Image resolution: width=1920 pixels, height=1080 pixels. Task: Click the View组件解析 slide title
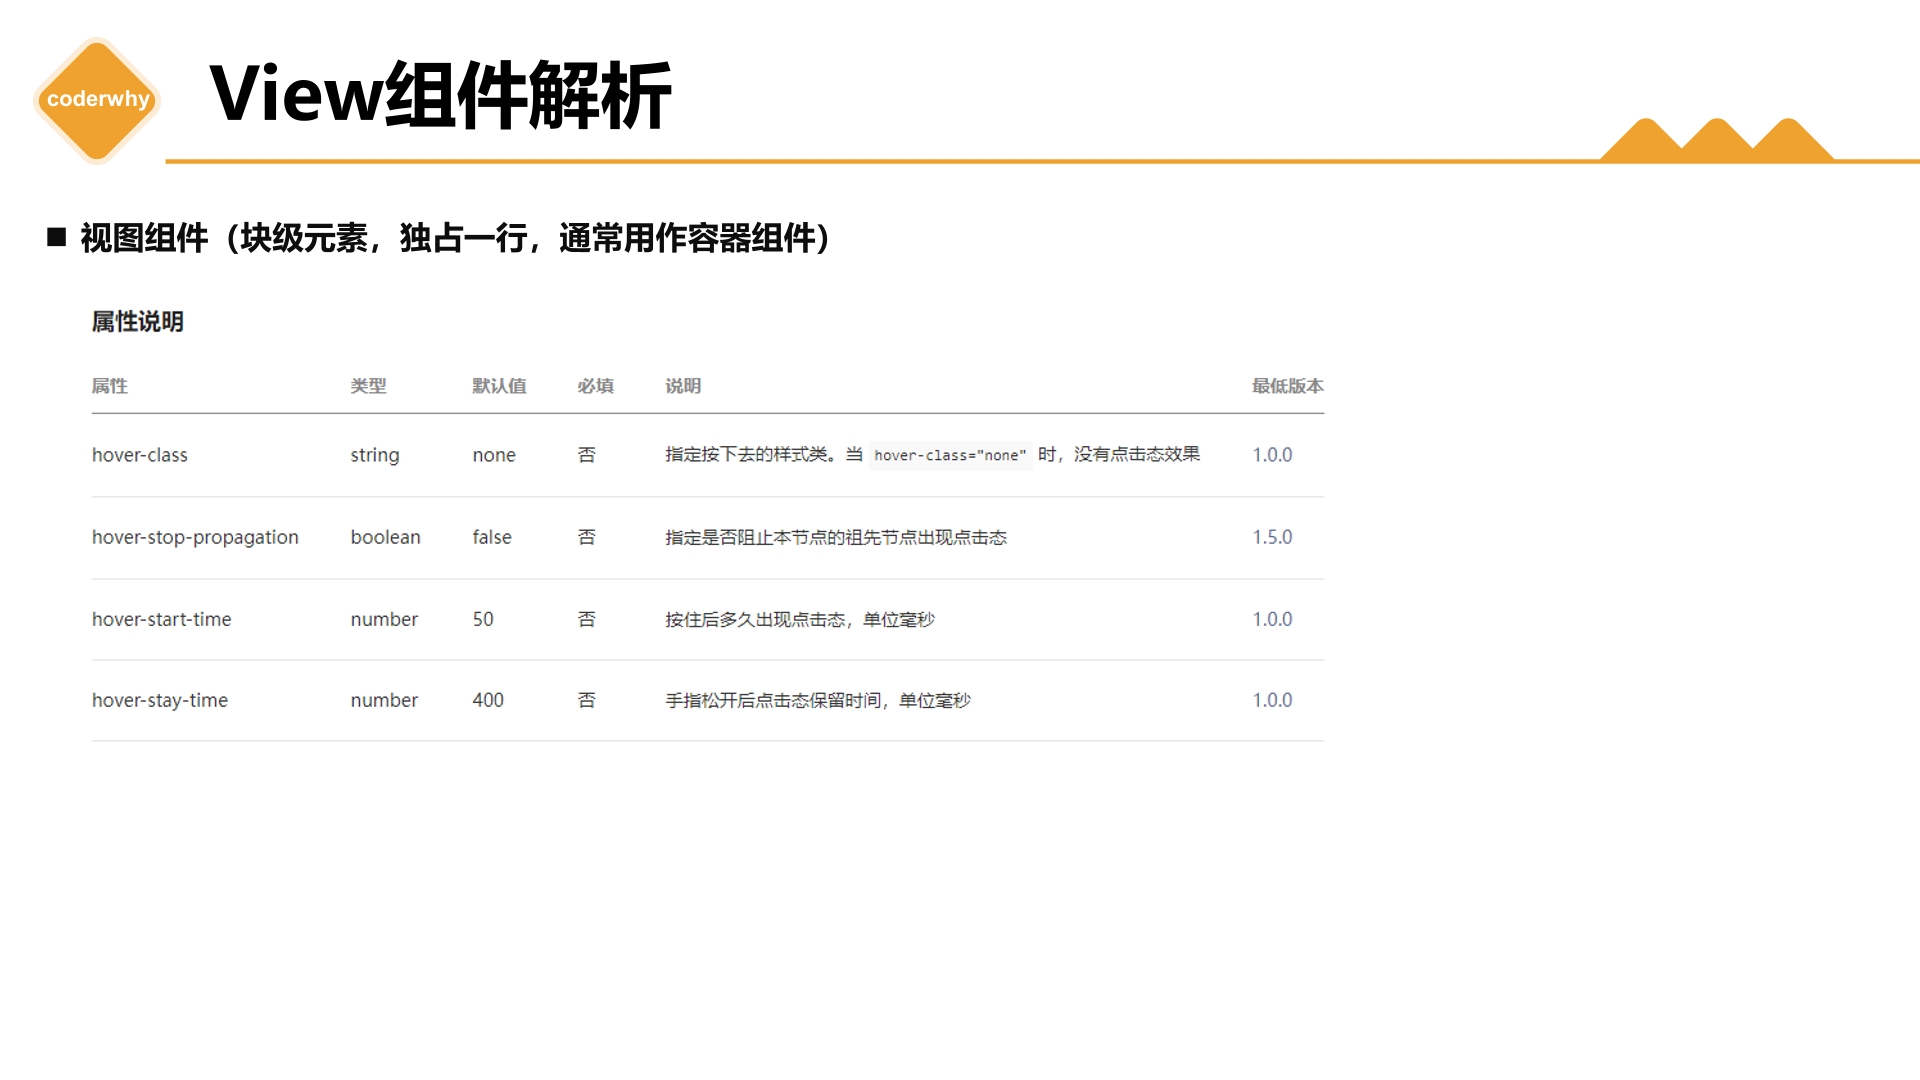point(440,95)
